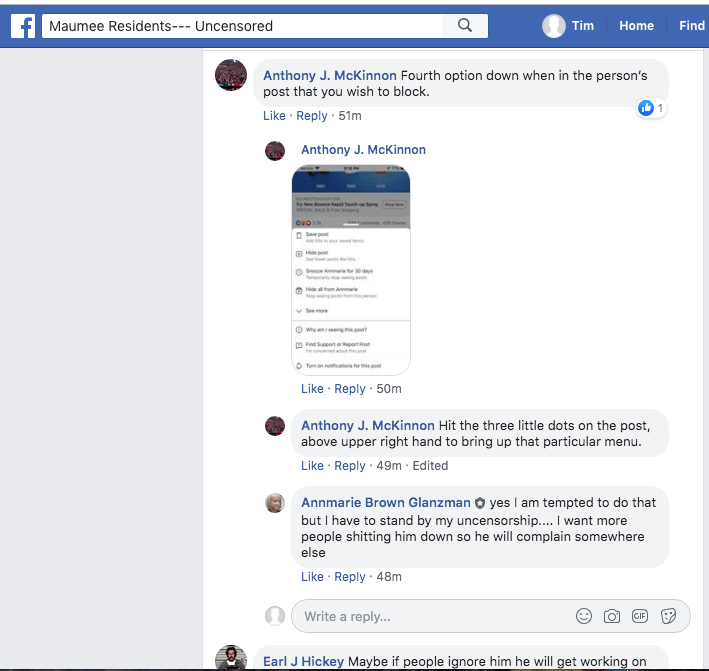Open the Find tab in navigation bar
Viewport: 709px width, 671px height.
[x=692, y=26]
